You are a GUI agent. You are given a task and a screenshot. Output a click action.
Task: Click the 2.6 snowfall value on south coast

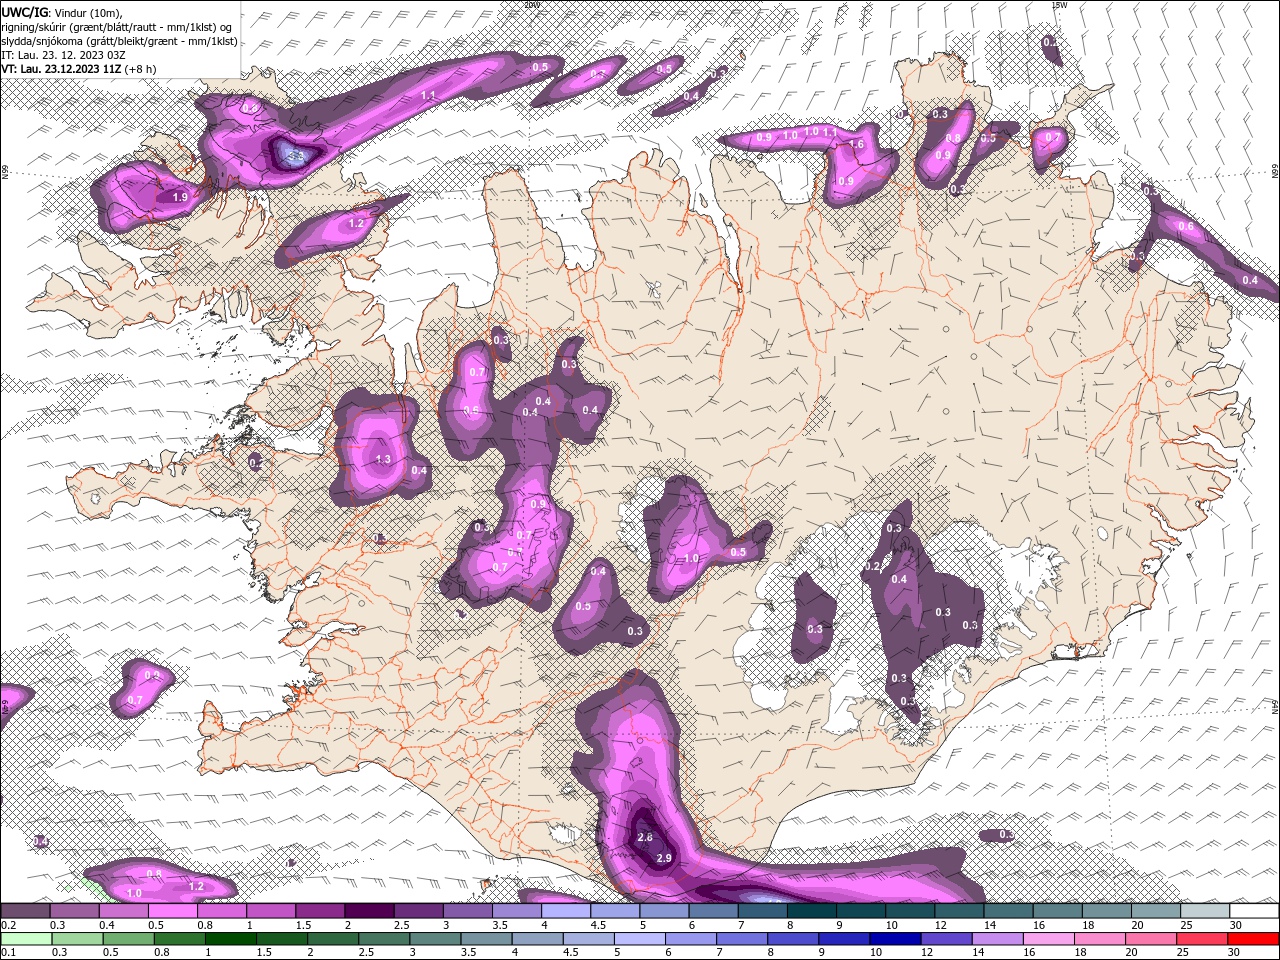pos(645,838)
